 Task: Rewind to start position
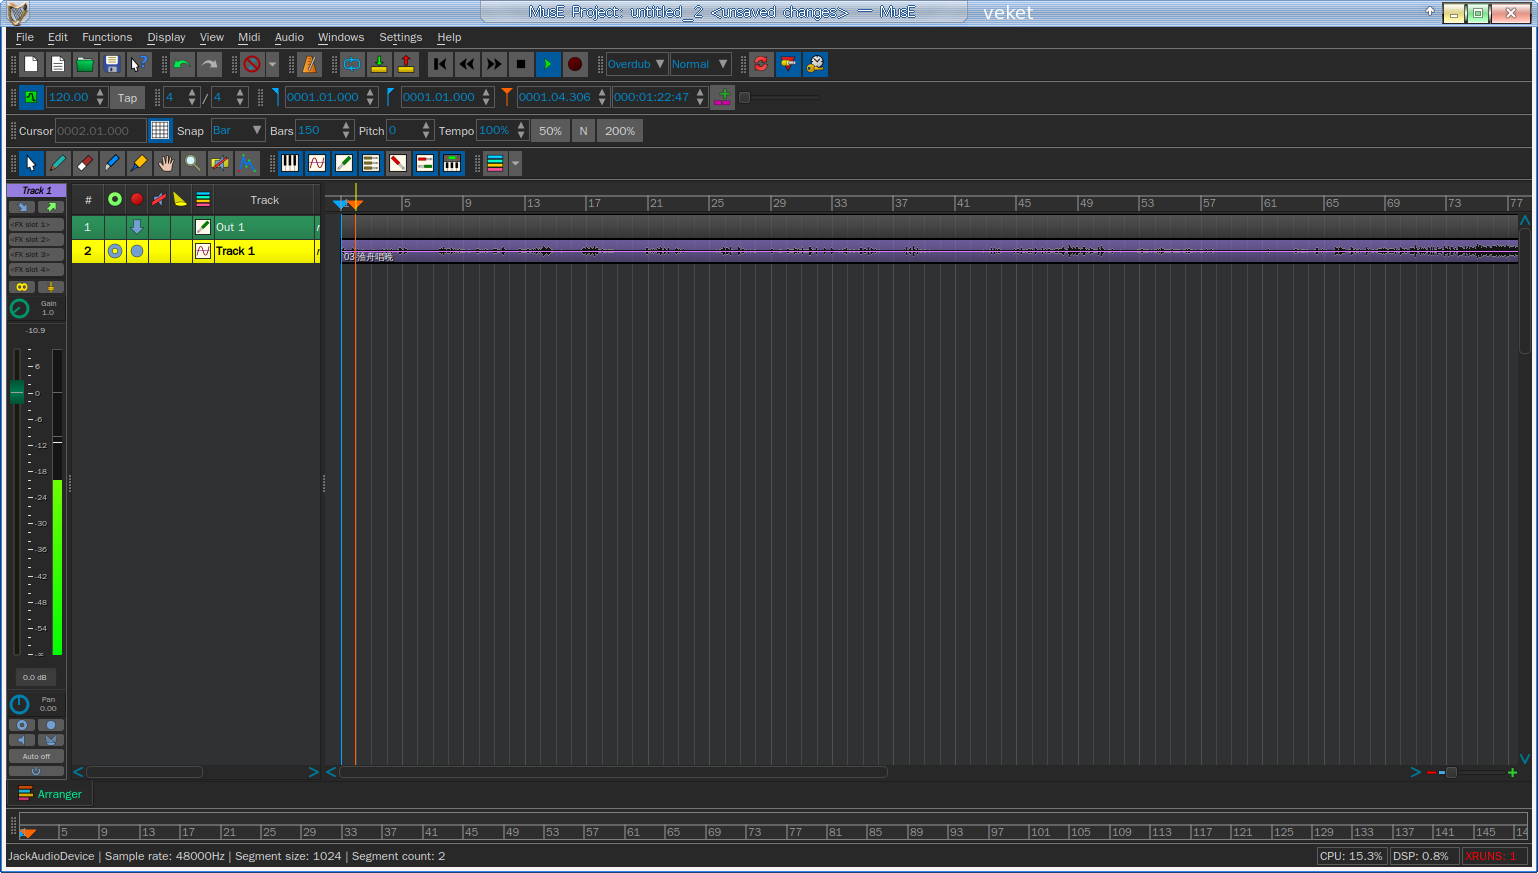(440, 64)
